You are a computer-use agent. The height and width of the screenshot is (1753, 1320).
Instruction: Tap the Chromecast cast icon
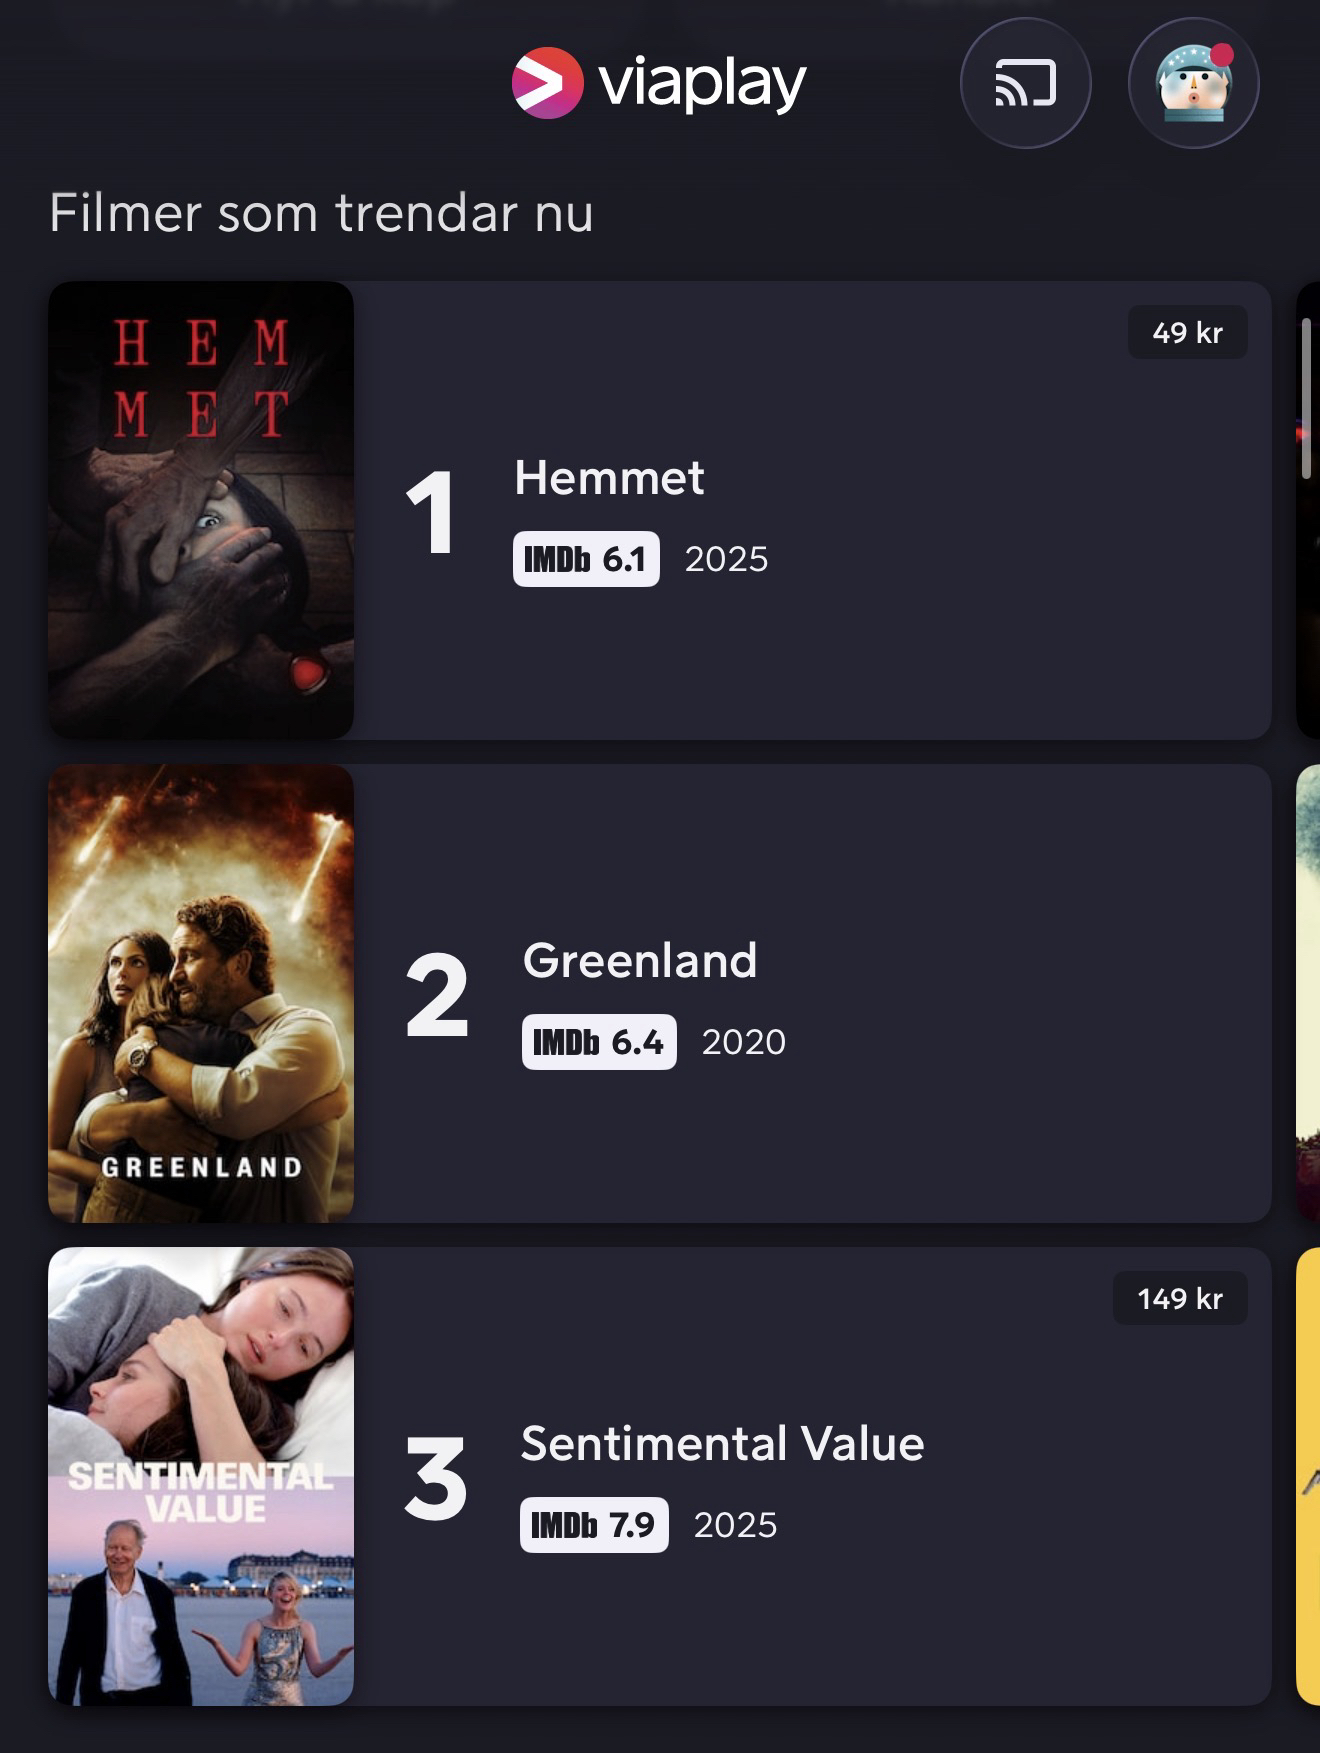(x=1025, y=83)
